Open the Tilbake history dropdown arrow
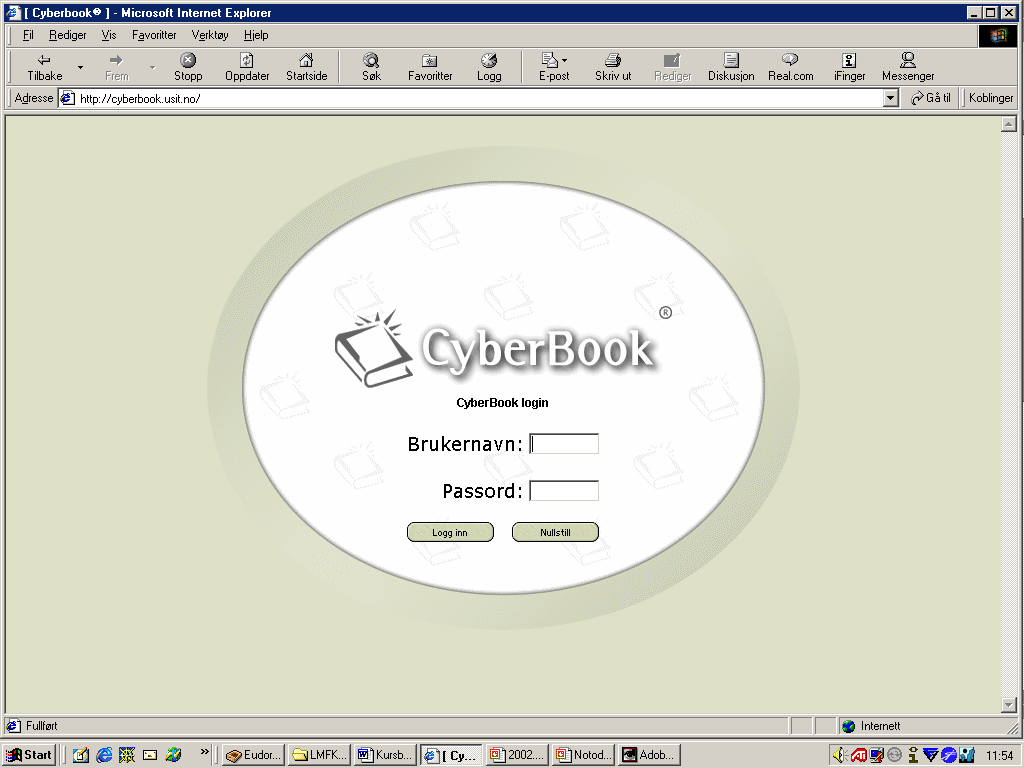The width and height of the screenshot is (1024, 768). click(80, 68)
